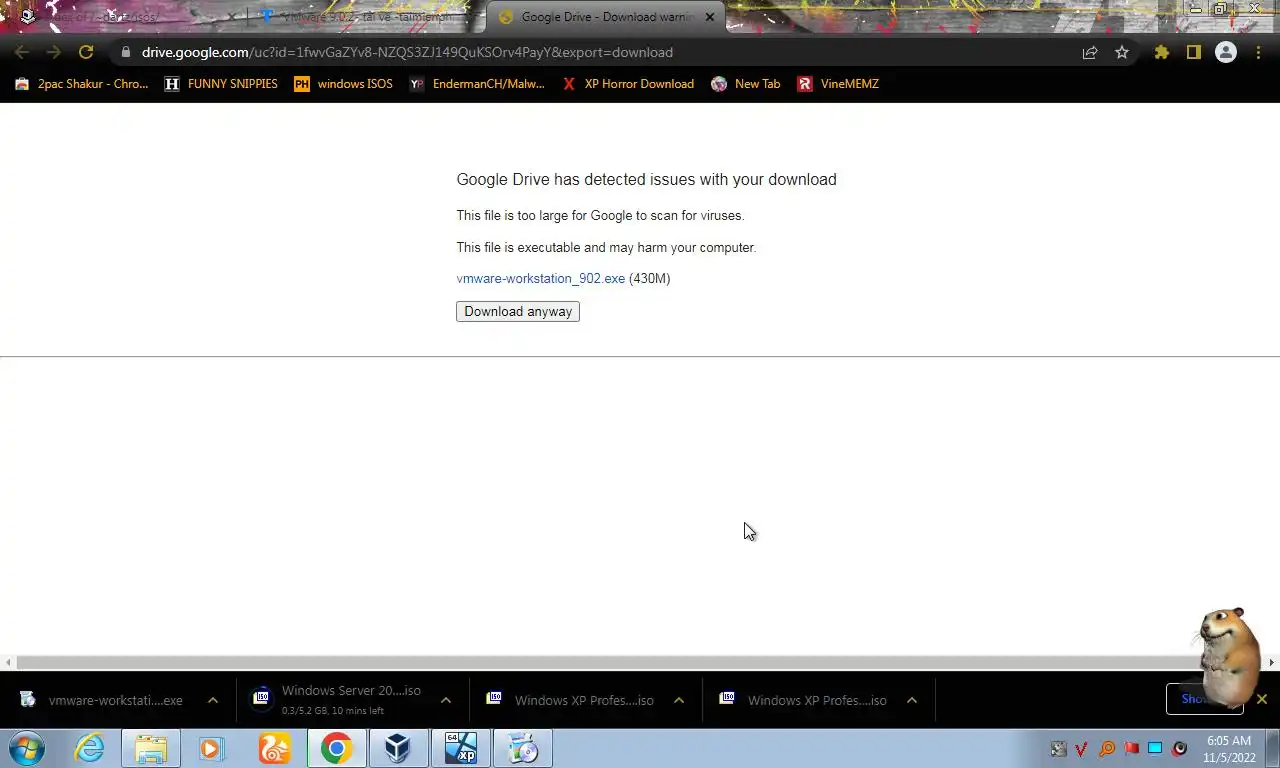This screenshot has height=768, width=1280.
Task: Open the XP Horror Download bookmark
Action: coord(628,84)
